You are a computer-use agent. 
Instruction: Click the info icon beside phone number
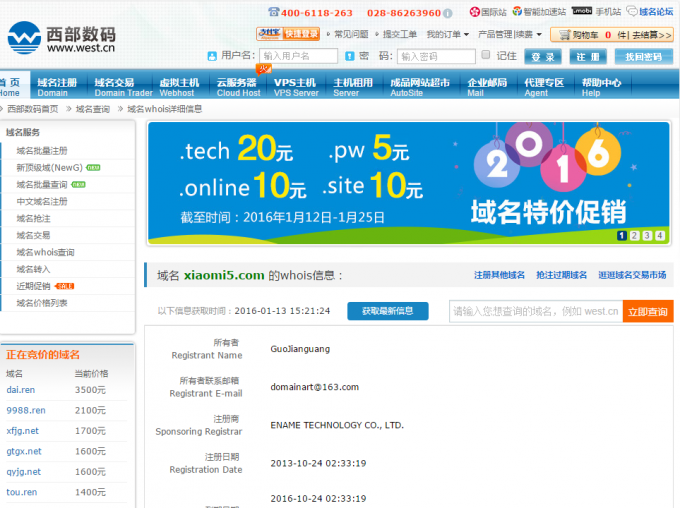pos(447,13)
